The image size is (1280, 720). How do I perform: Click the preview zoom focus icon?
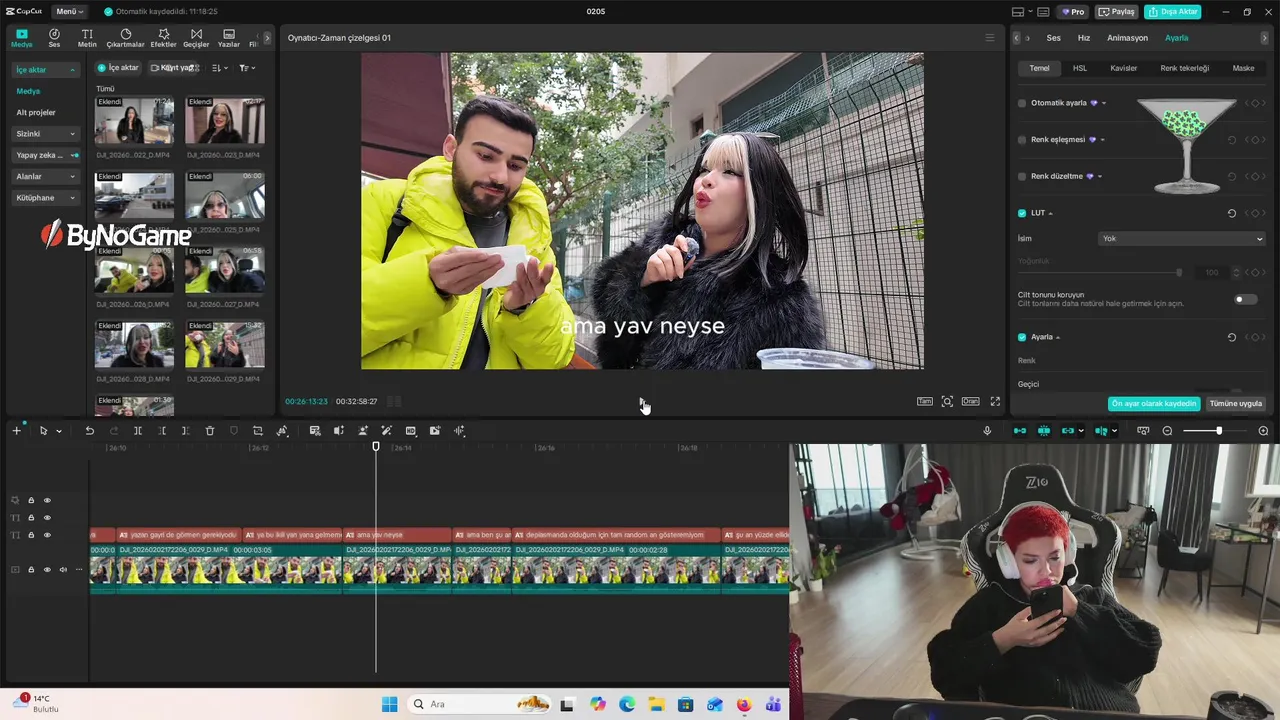[x=947, y=401]
